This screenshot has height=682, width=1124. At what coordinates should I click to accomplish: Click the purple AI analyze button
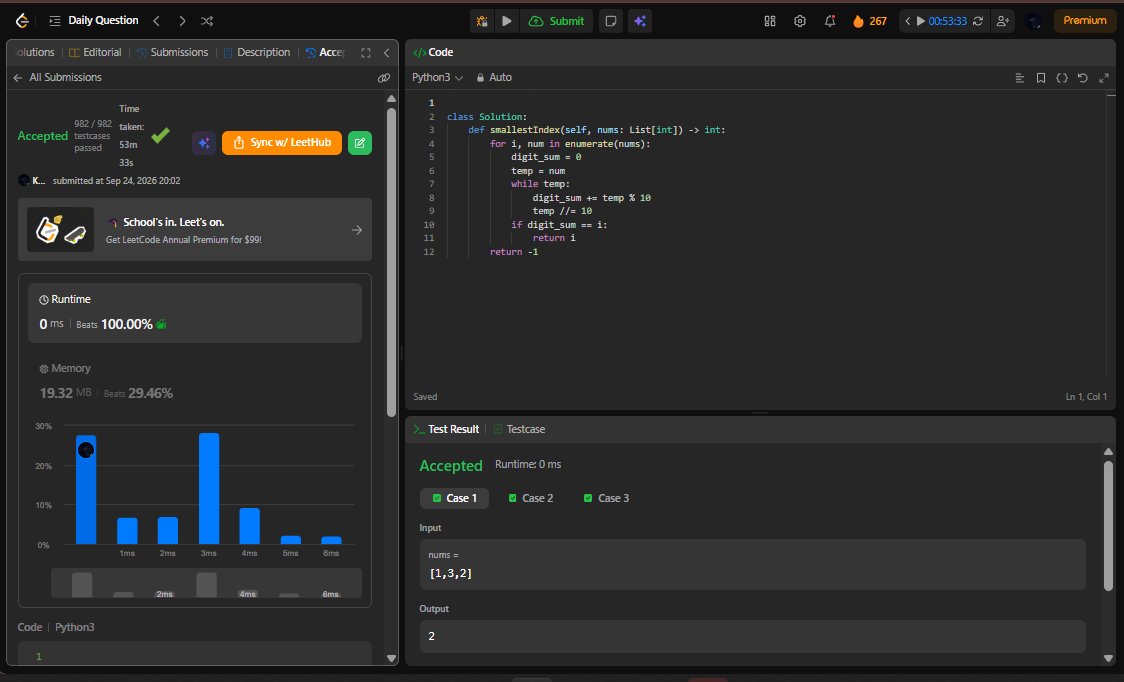click(x=204, y=143)
